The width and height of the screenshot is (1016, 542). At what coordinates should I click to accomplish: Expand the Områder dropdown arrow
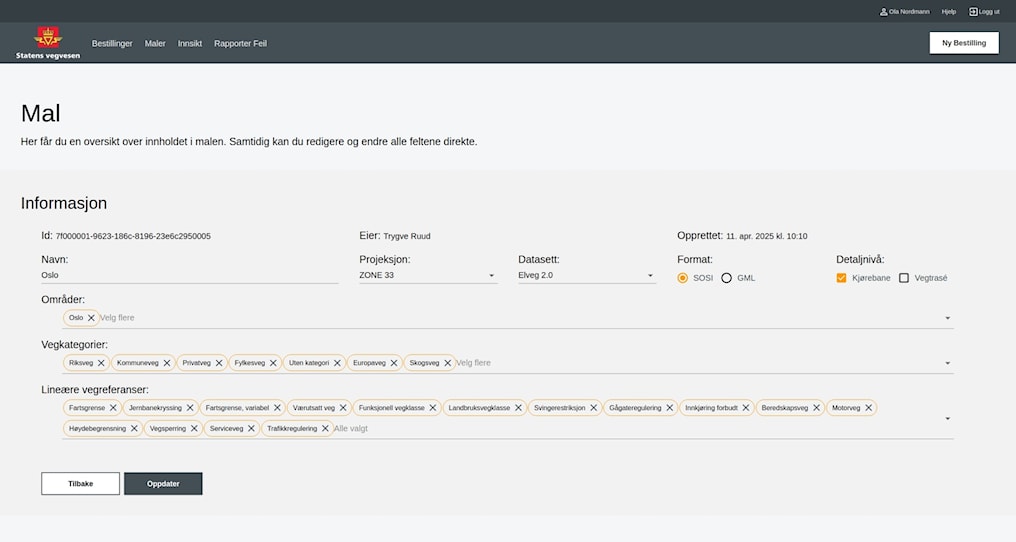[x=947, y=318]
